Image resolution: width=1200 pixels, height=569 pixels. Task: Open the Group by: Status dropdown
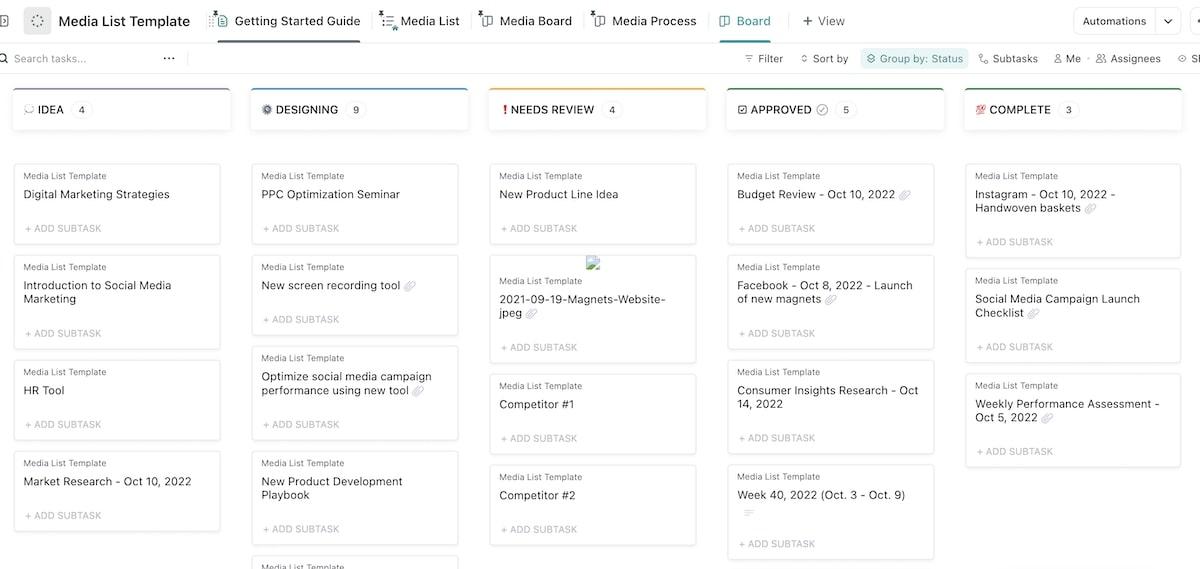914,59
